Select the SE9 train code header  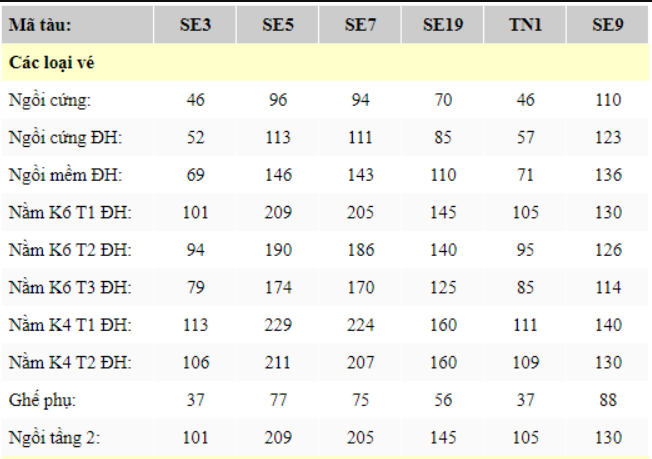coord(608,25)
